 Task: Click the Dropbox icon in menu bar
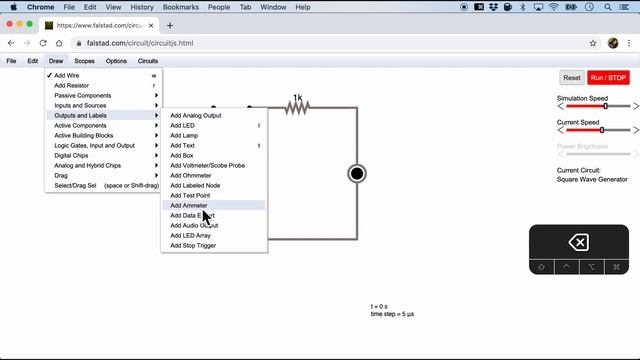[x=493, y=7]
